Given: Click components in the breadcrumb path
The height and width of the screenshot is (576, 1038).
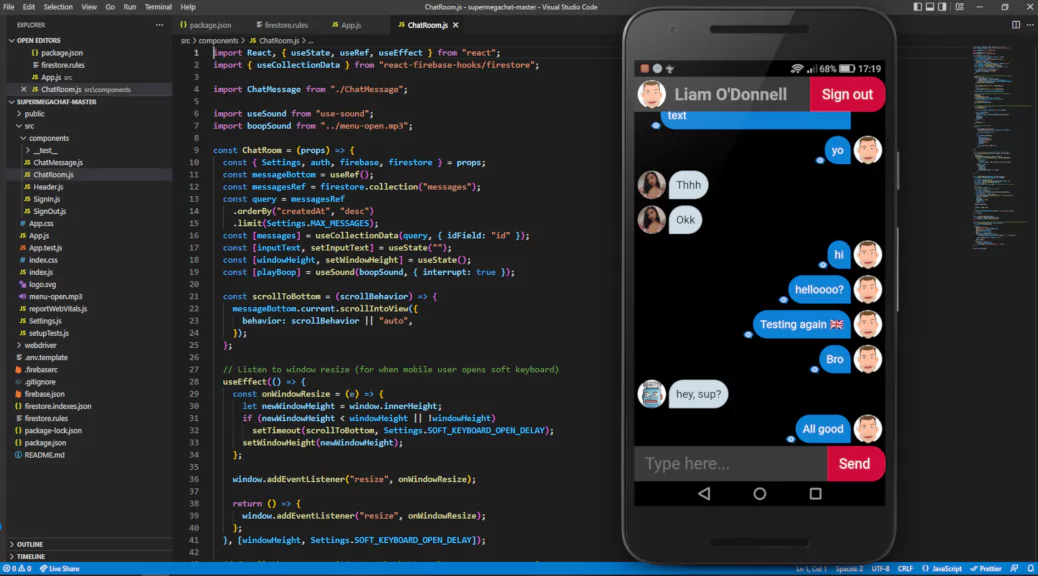Looking at the screenshot, I should (218, 41).
